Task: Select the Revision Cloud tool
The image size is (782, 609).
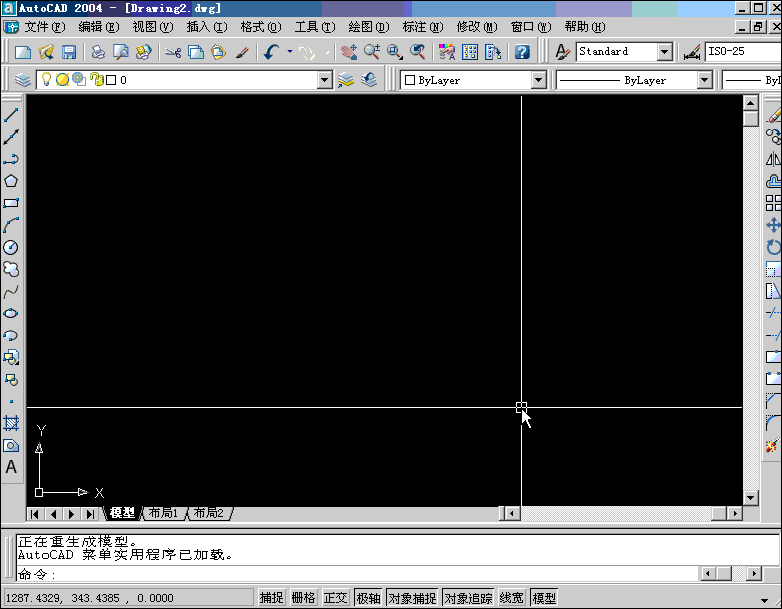Action: [11, 269]
